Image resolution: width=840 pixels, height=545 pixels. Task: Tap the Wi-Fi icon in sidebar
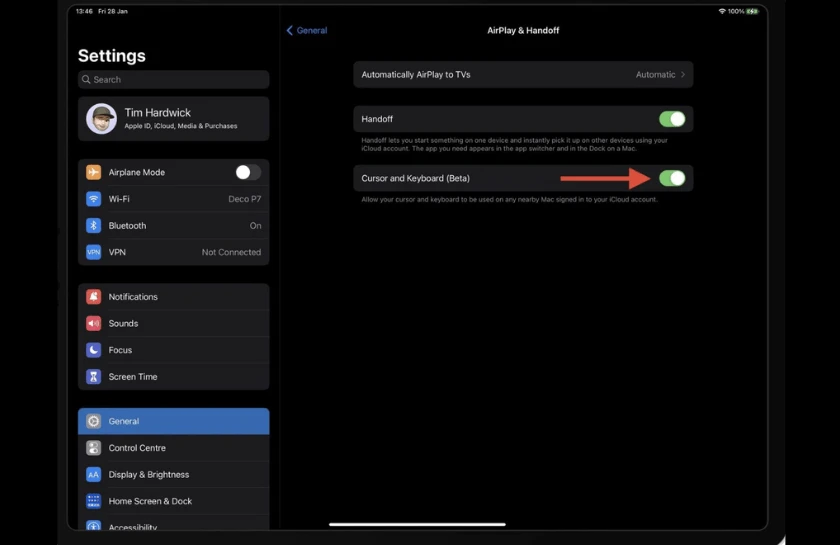[93, 199]
